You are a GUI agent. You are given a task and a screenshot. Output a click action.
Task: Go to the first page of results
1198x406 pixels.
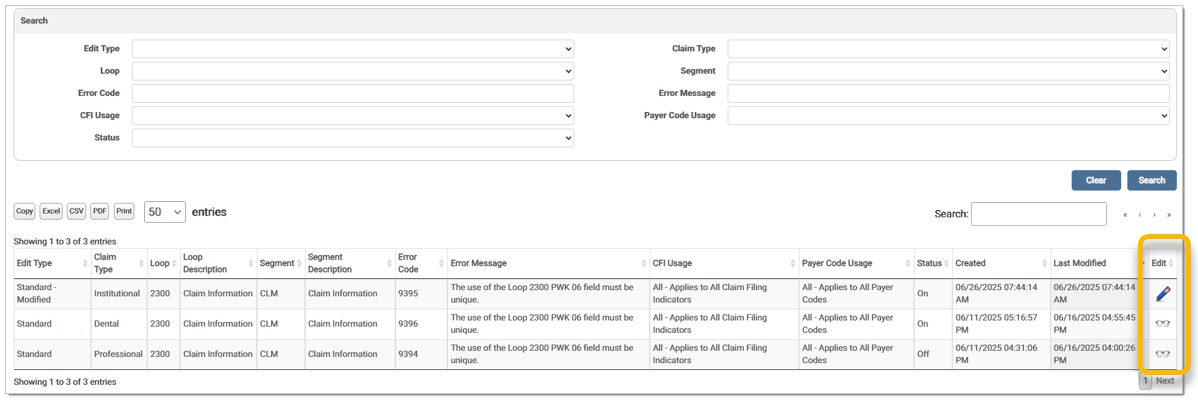pos(1125,214)
